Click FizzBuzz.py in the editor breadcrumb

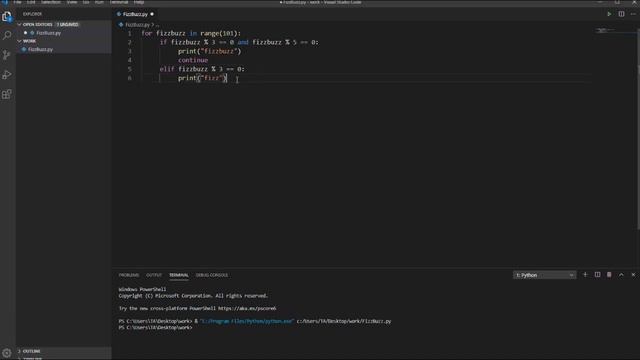coord(137,25)
